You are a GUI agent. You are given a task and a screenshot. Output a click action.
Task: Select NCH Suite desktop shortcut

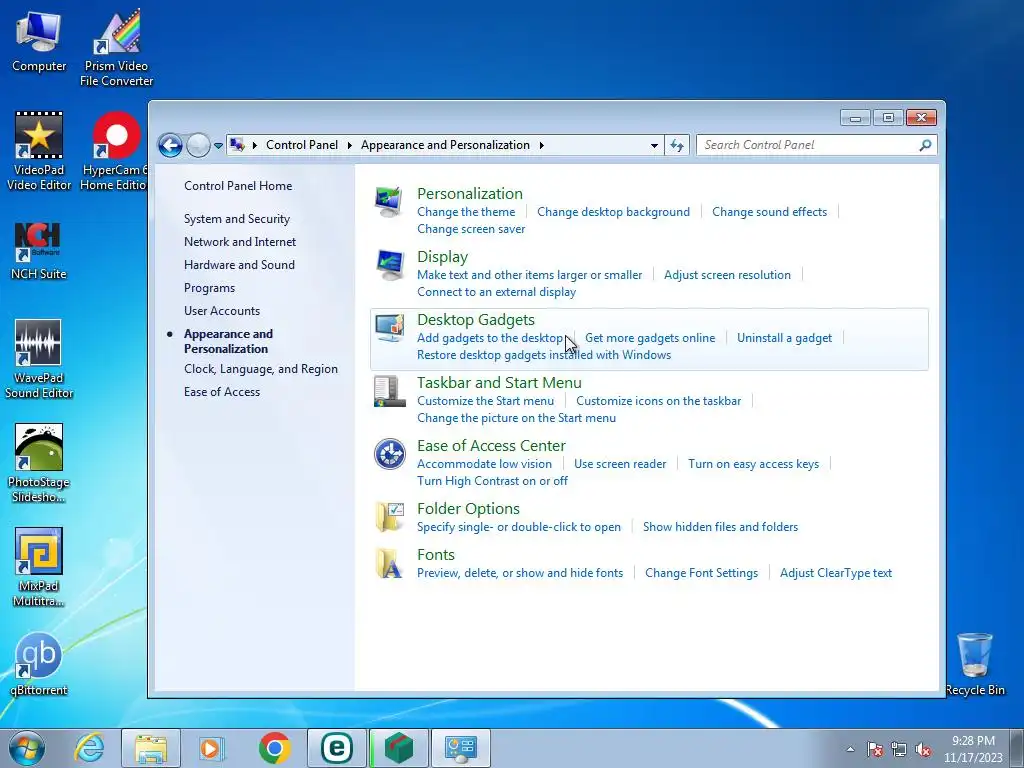click(39, 251)
